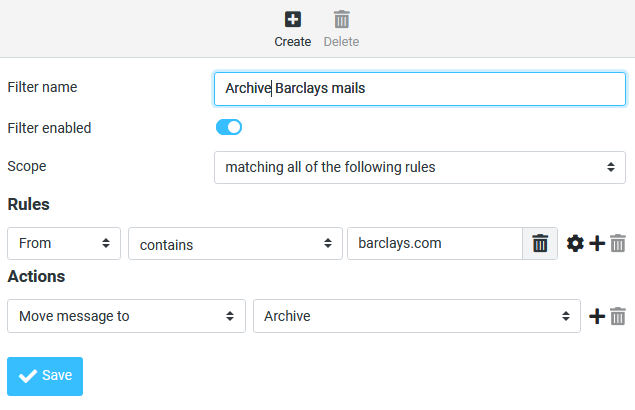Add a new rule with plus icon
This screenshot has height=410, width=635.
(x=597, y=243)
